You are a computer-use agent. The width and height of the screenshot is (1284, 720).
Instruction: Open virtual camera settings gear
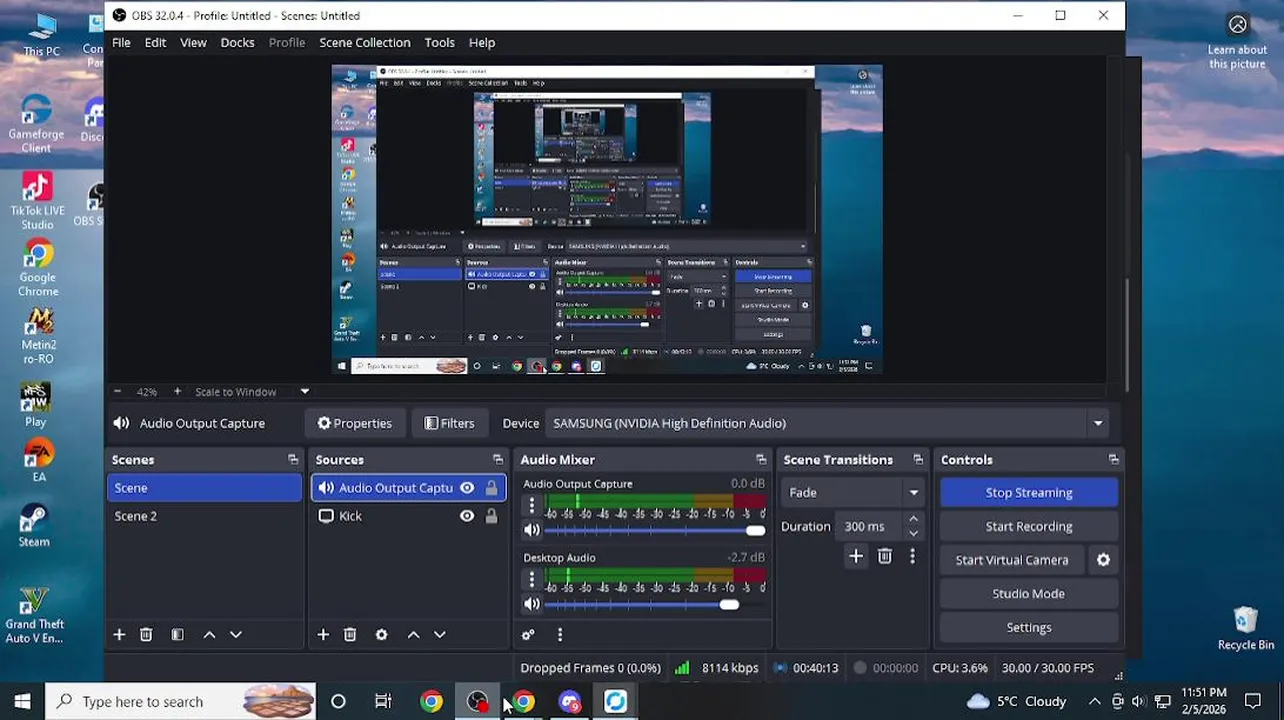[x=1103, y=560]
